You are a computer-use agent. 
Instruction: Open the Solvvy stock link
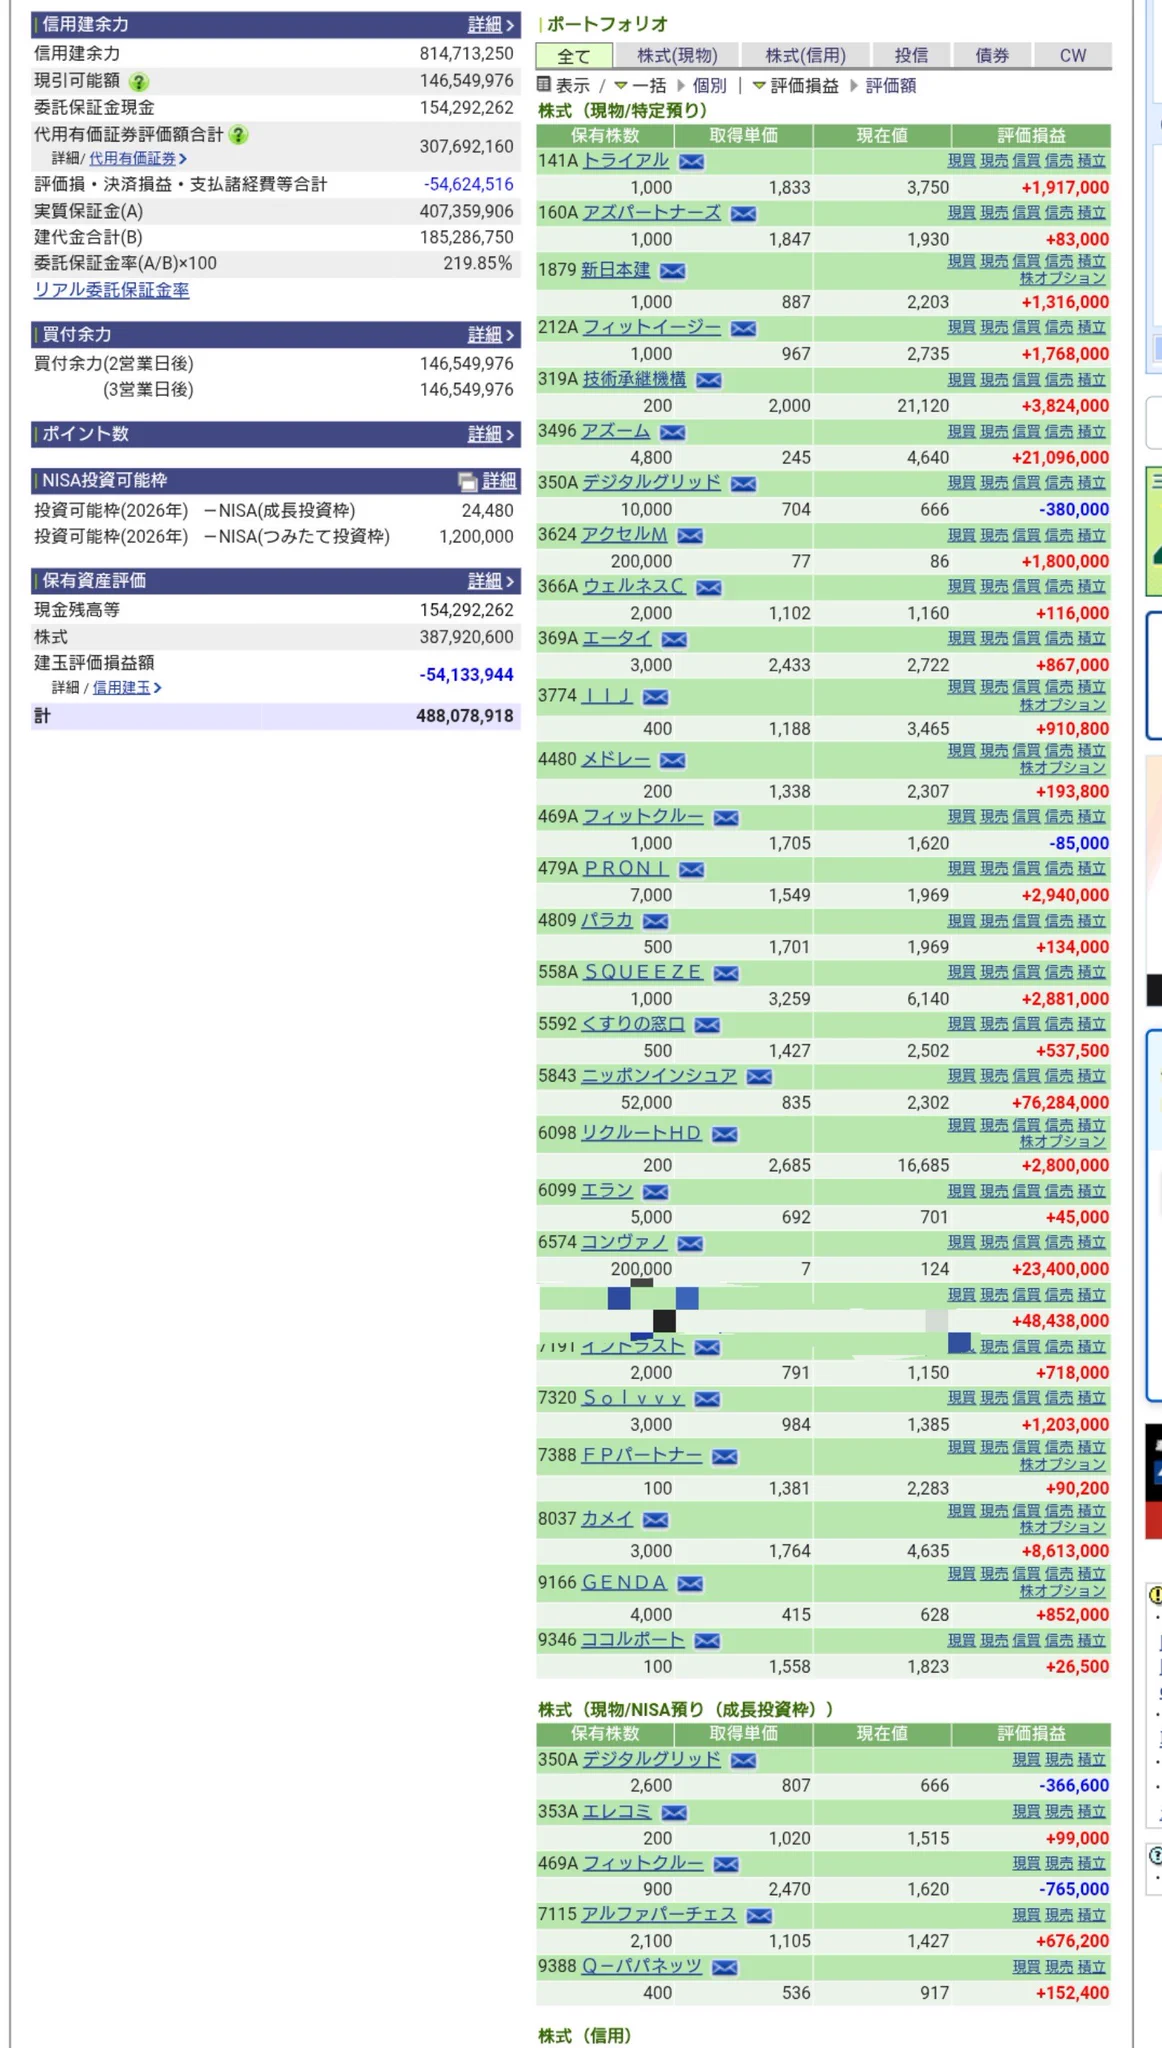click(x=633, y=1398)
